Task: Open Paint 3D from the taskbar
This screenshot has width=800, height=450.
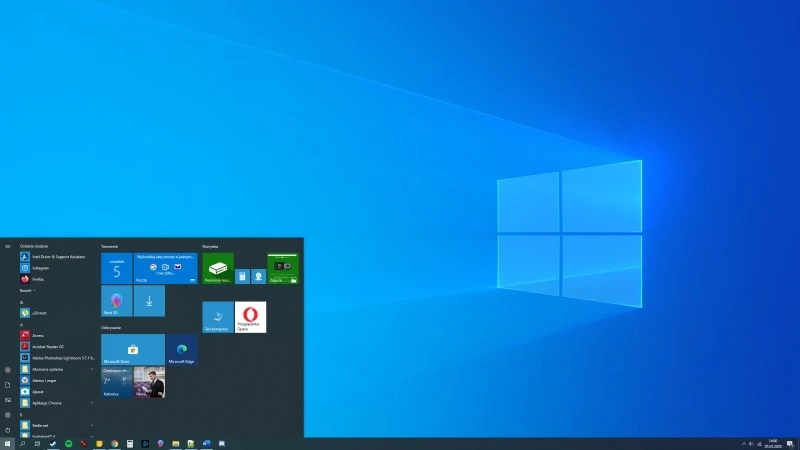Action: point(160,444)
